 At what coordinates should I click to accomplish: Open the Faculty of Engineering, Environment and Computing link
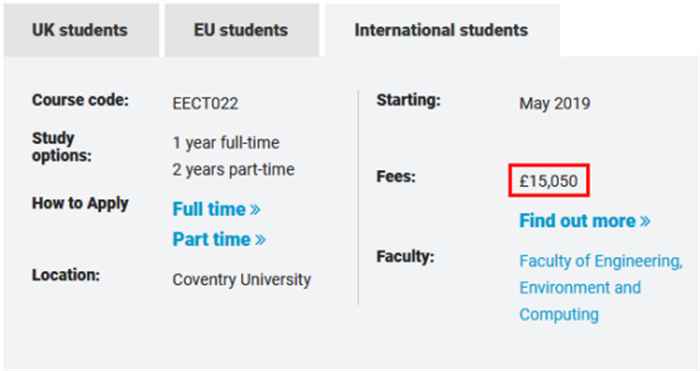click(x=601, y=287)
